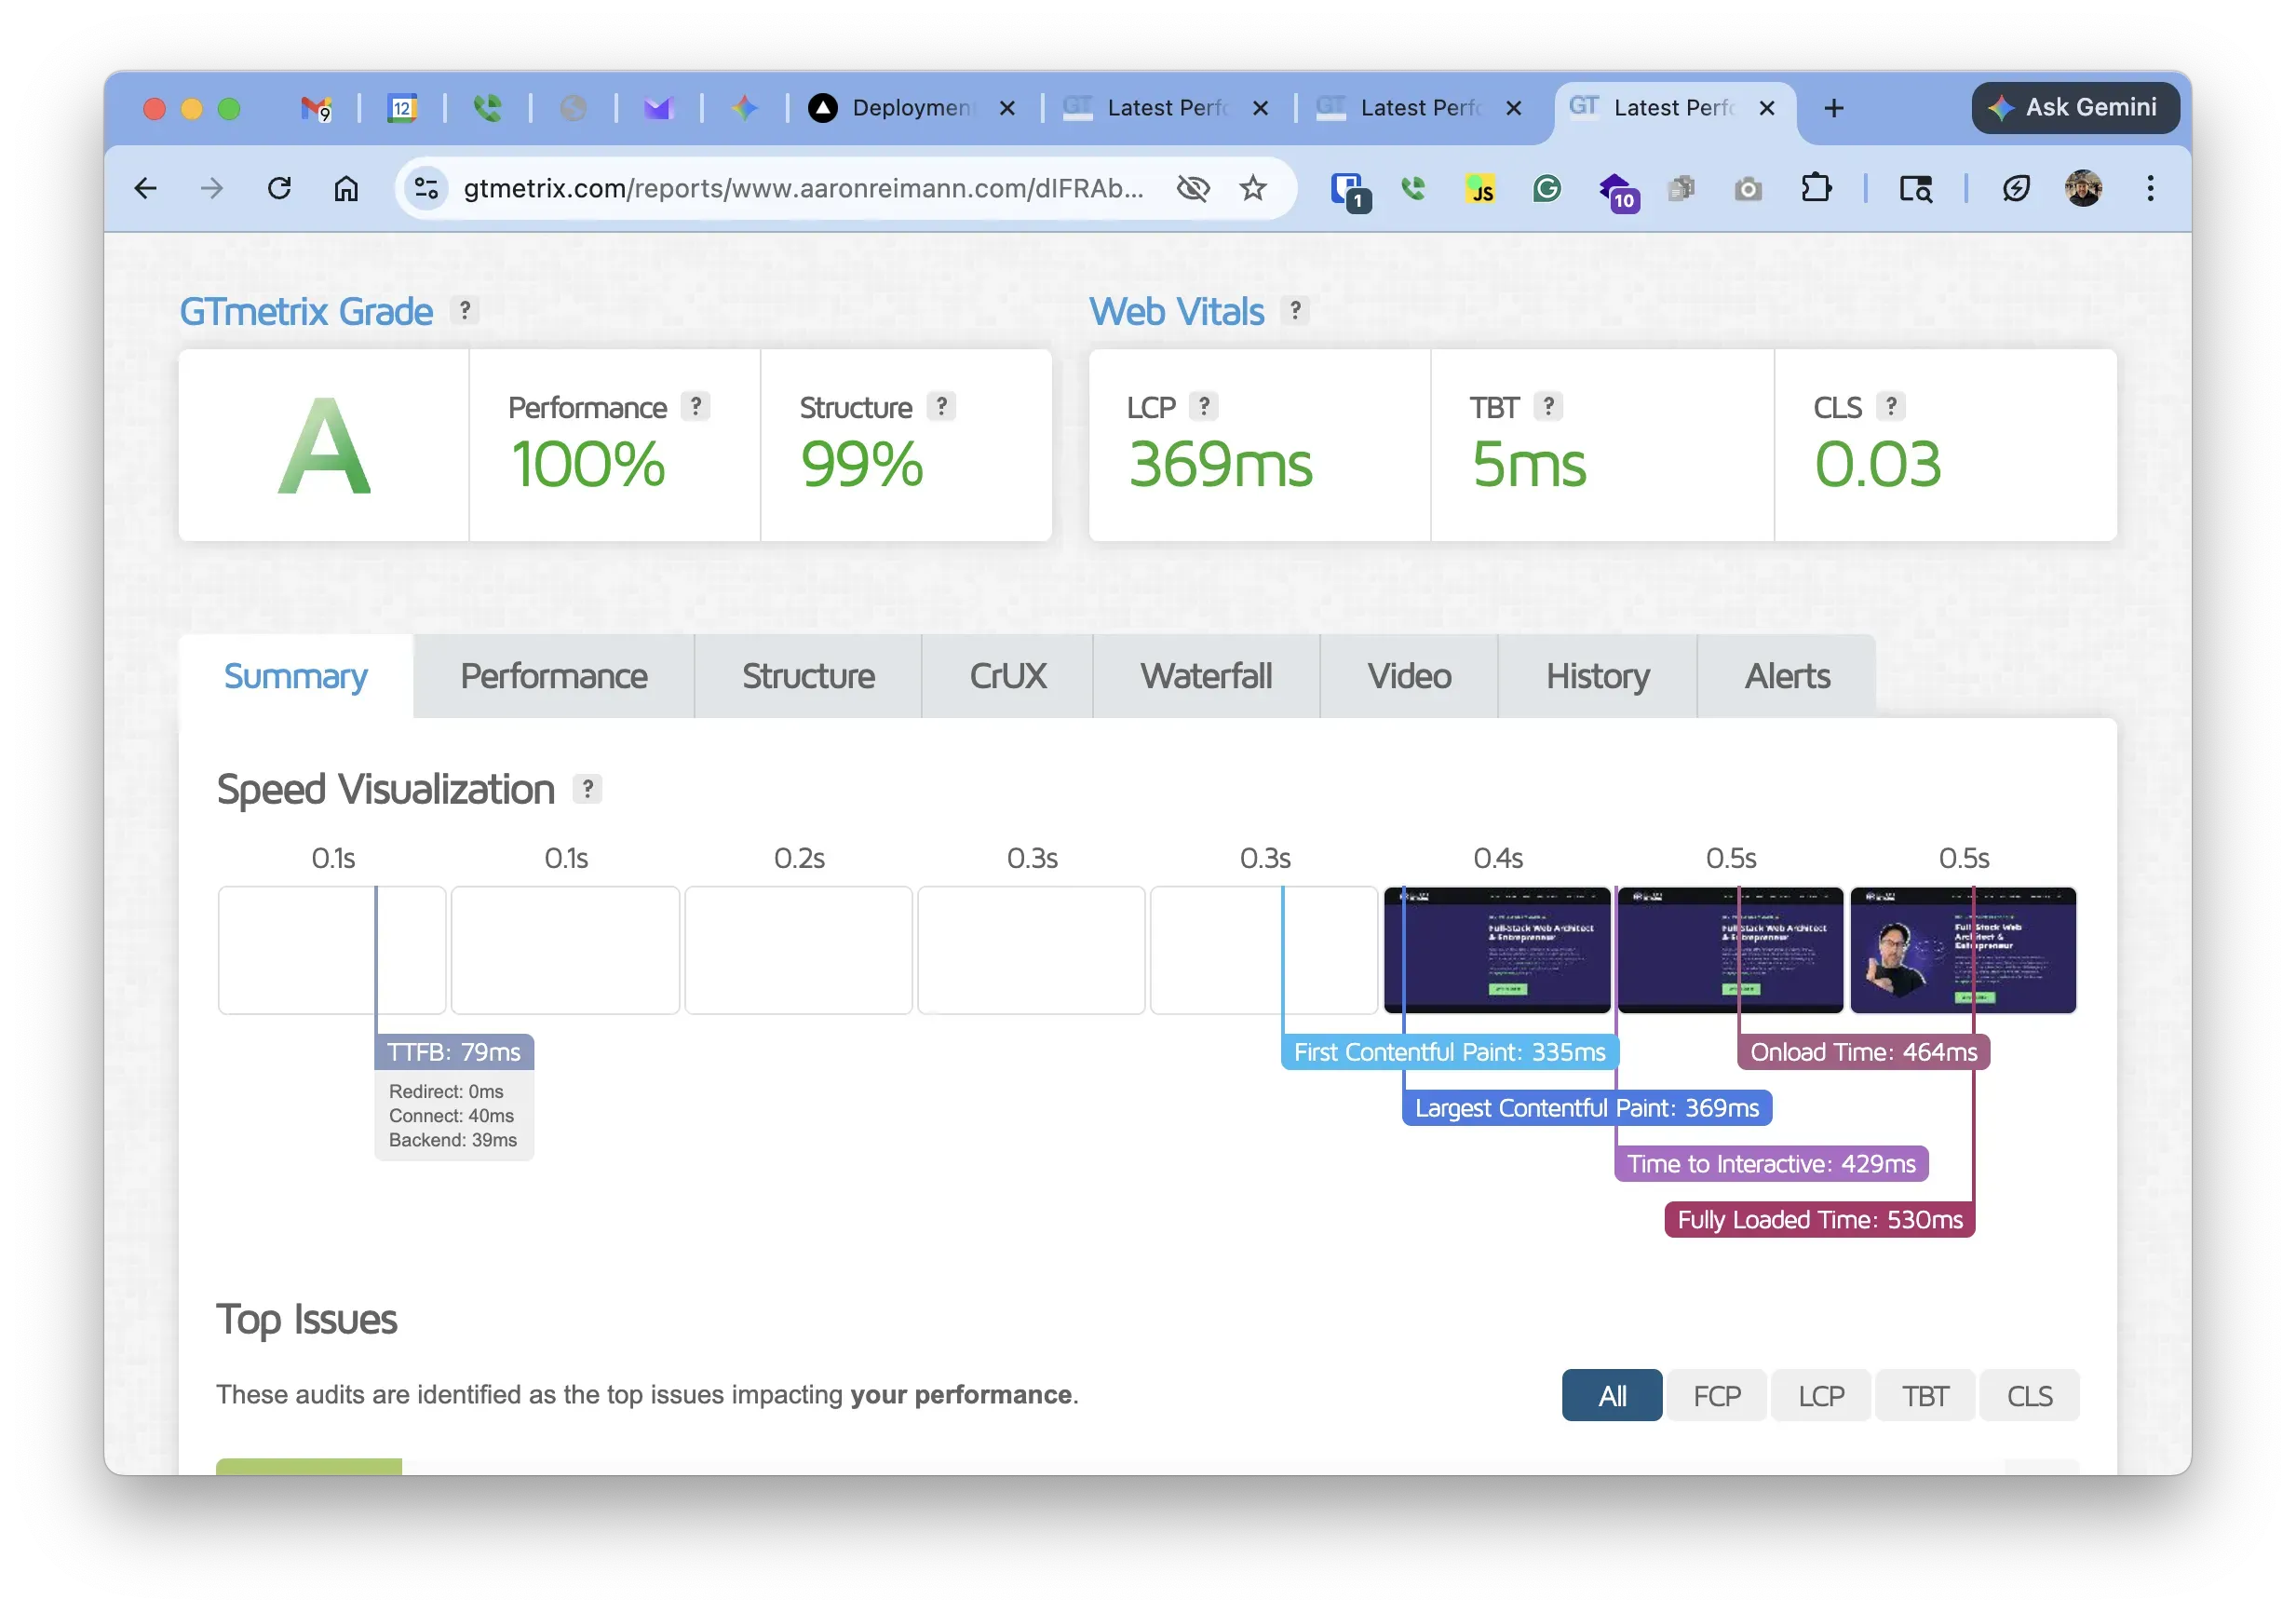
Task: Open the Chrome profile avatar
Action: tap(2084, 188)
